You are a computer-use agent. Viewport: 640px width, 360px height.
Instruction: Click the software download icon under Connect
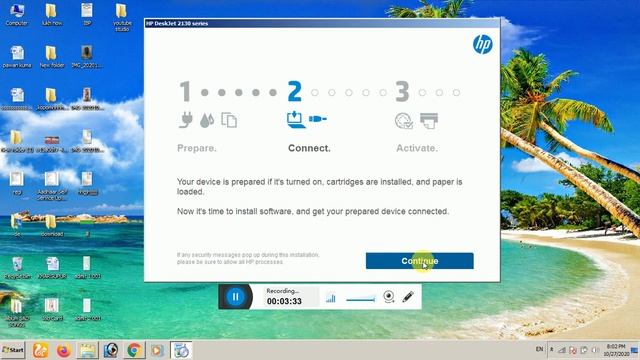(x=296, y=120)
